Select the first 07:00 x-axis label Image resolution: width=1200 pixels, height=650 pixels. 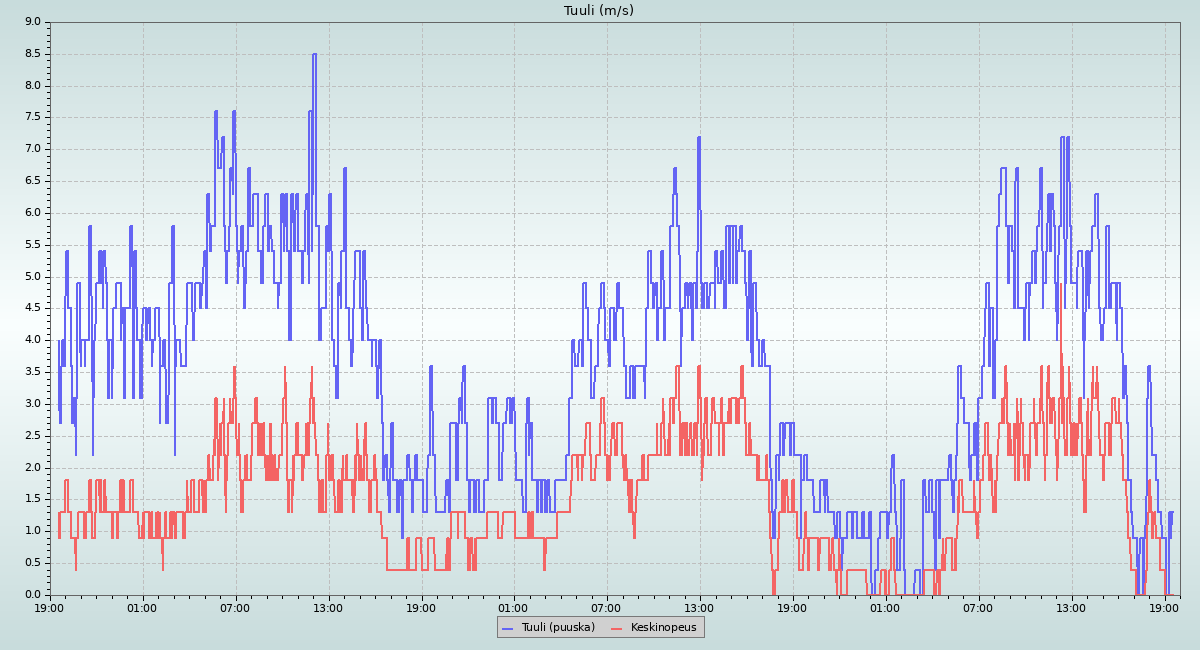coord(235,607)
